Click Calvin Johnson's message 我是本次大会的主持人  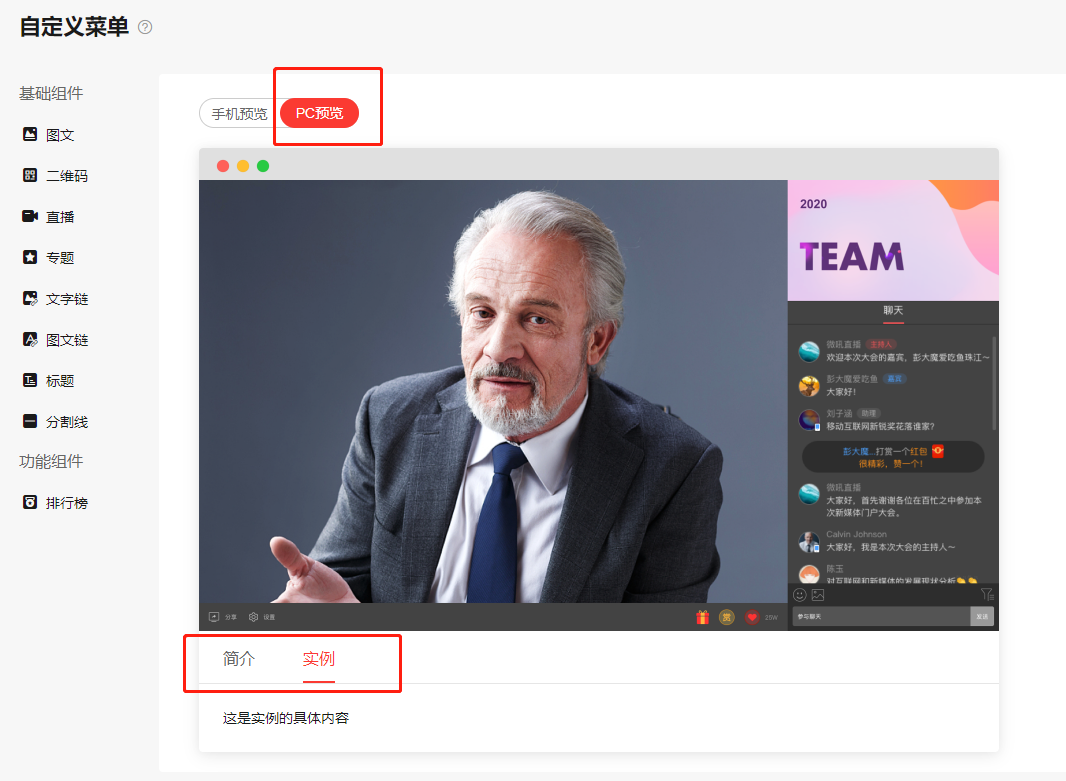891,546
